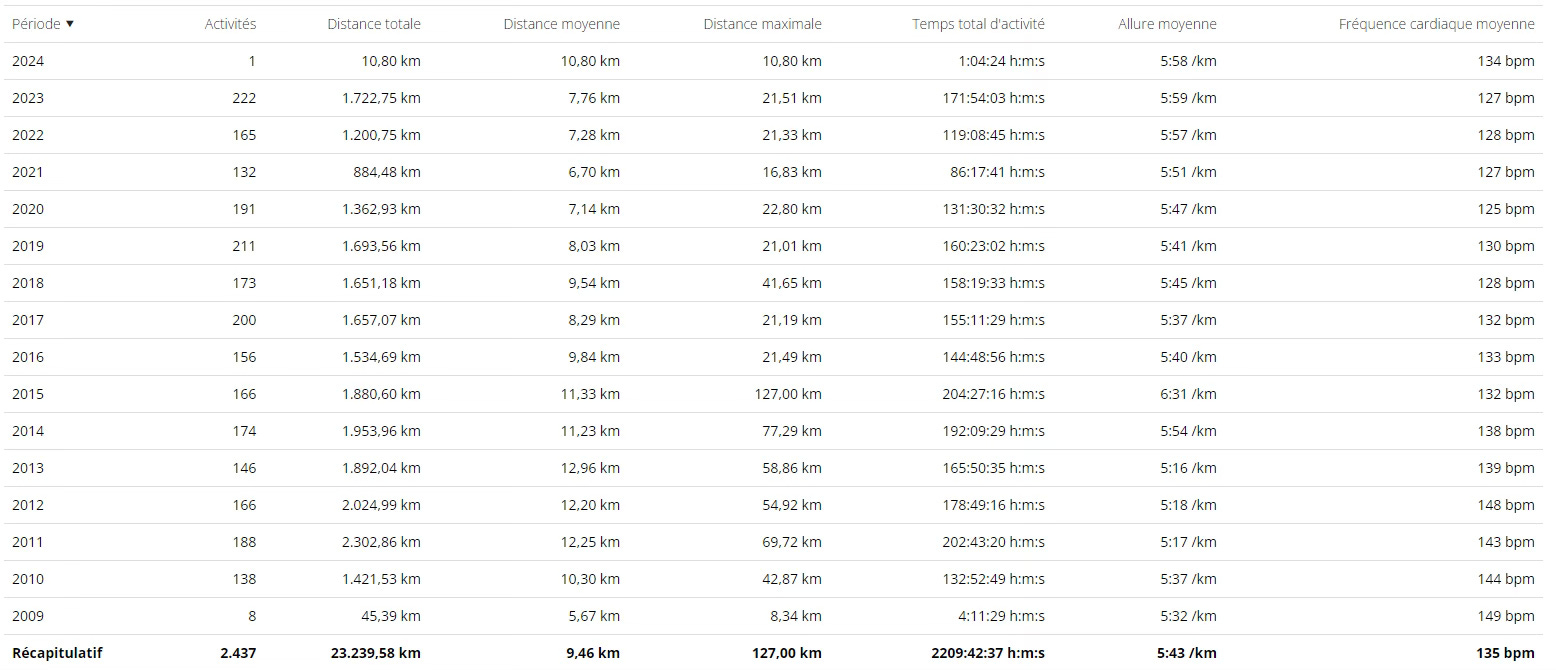The height and width of the screenshot is (670, 1556).
Task: Select the 2009 period row label
Action: 28,616
